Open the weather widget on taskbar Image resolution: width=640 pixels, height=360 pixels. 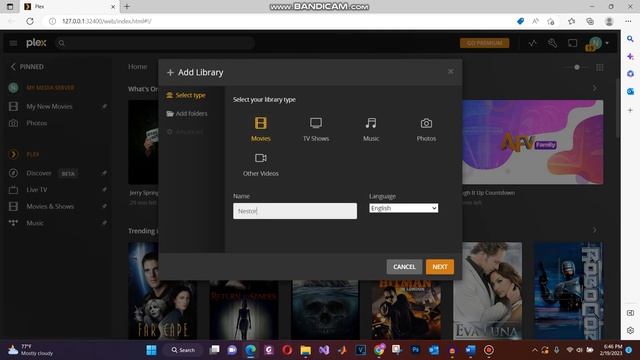click(x=31, y=350)
